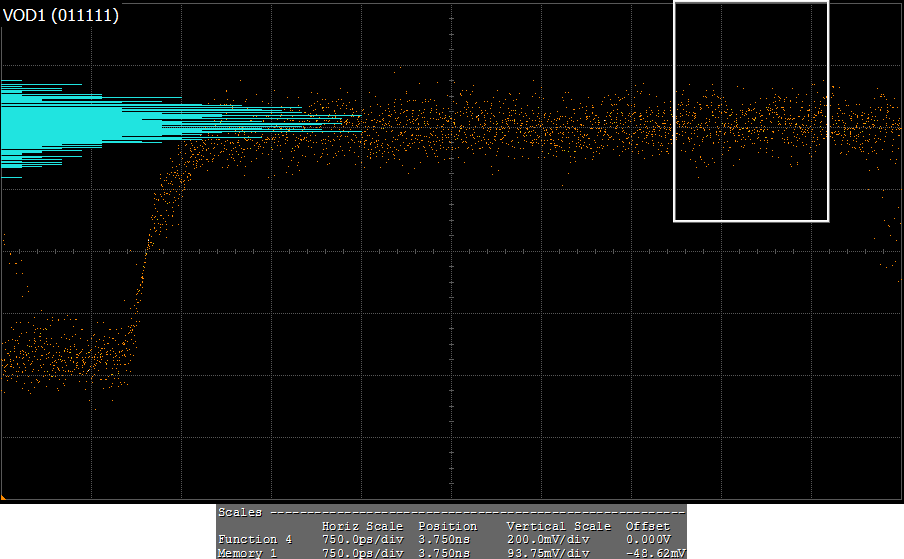The width and height of the screenshot is (904, 559).
Task: Select the Function 4 row label
Action: 255,539
